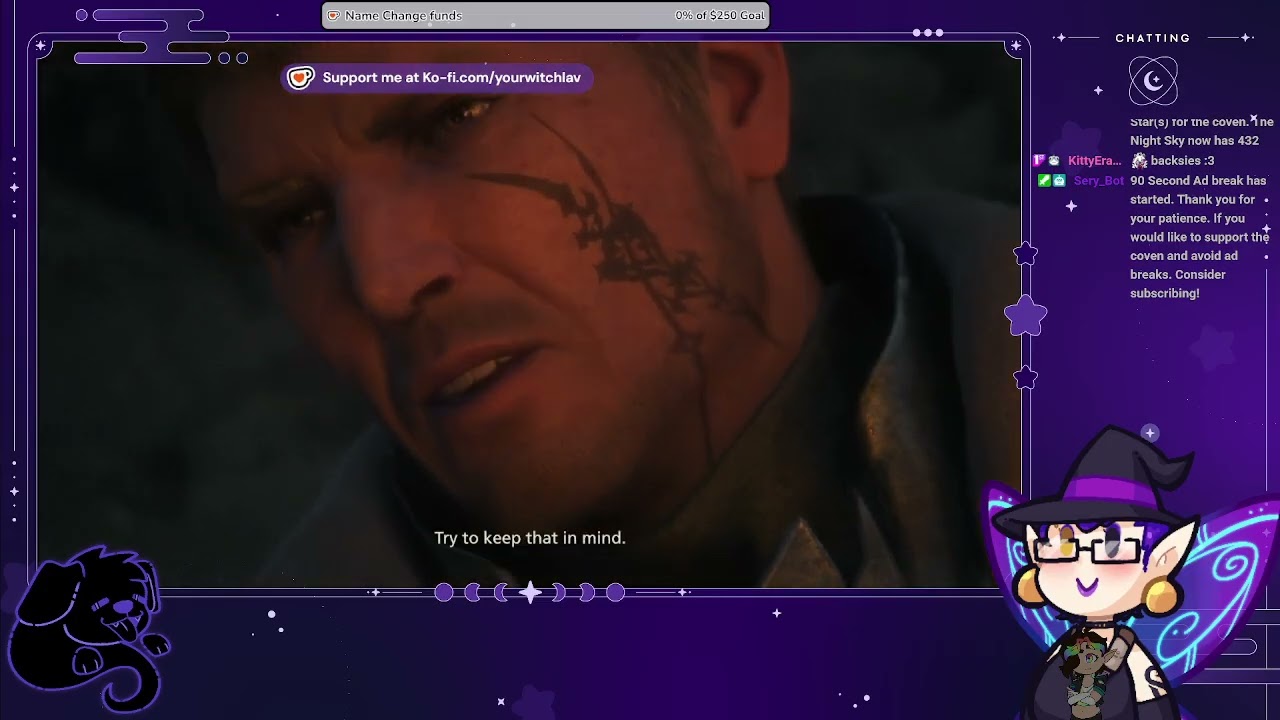Click the 'Night Sky now has 432' chat line

[x=1194, y=141]
